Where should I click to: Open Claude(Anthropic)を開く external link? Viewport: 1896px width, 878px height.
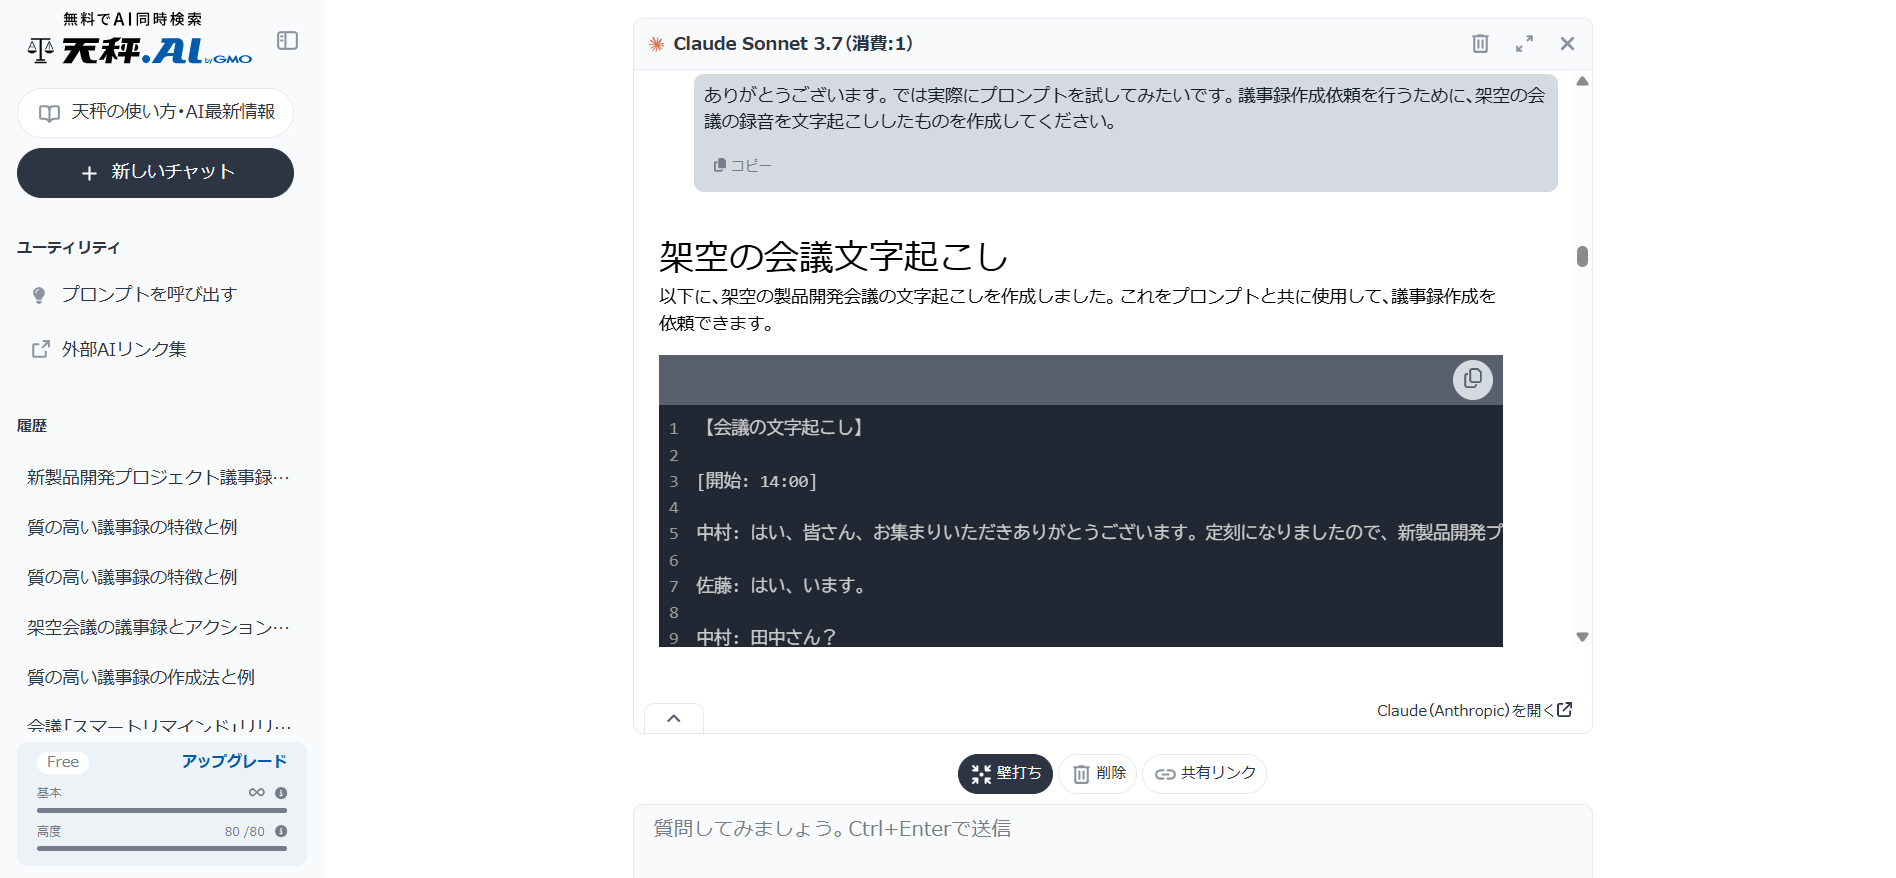click(x=1474, y=710)
